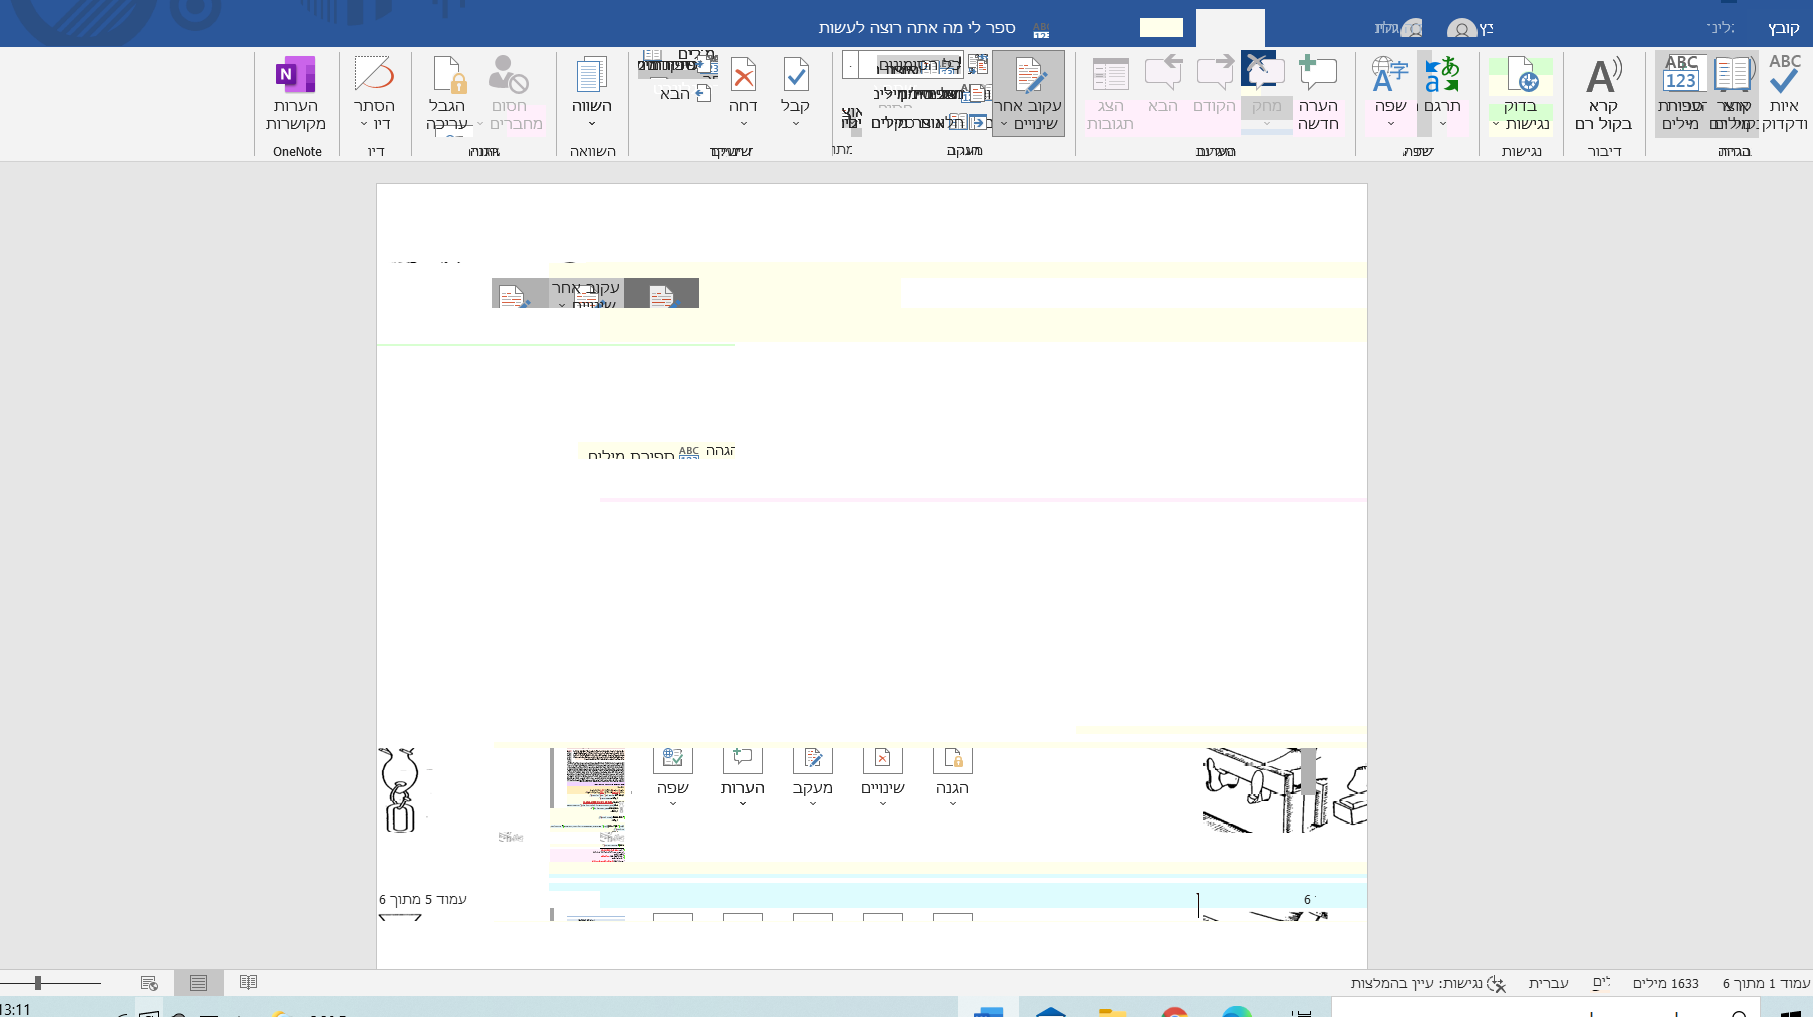1813x1017 pixels.
Task: Expand the Language (שפה) dropdown arrow
Action: [x=1390, y=124]
